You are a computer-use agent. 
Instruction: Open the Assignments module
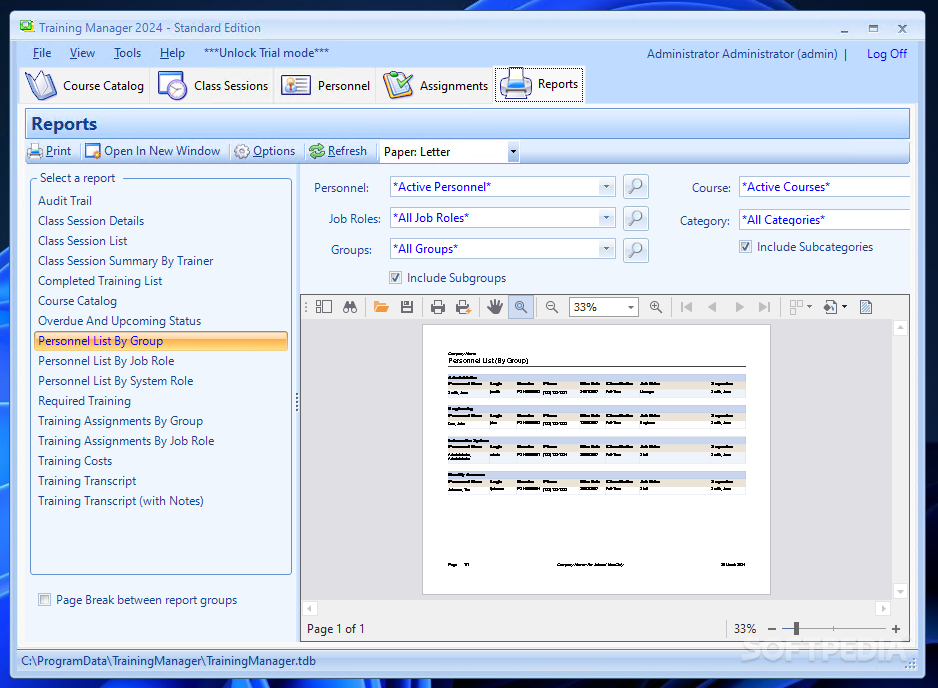tap(436, 86)
